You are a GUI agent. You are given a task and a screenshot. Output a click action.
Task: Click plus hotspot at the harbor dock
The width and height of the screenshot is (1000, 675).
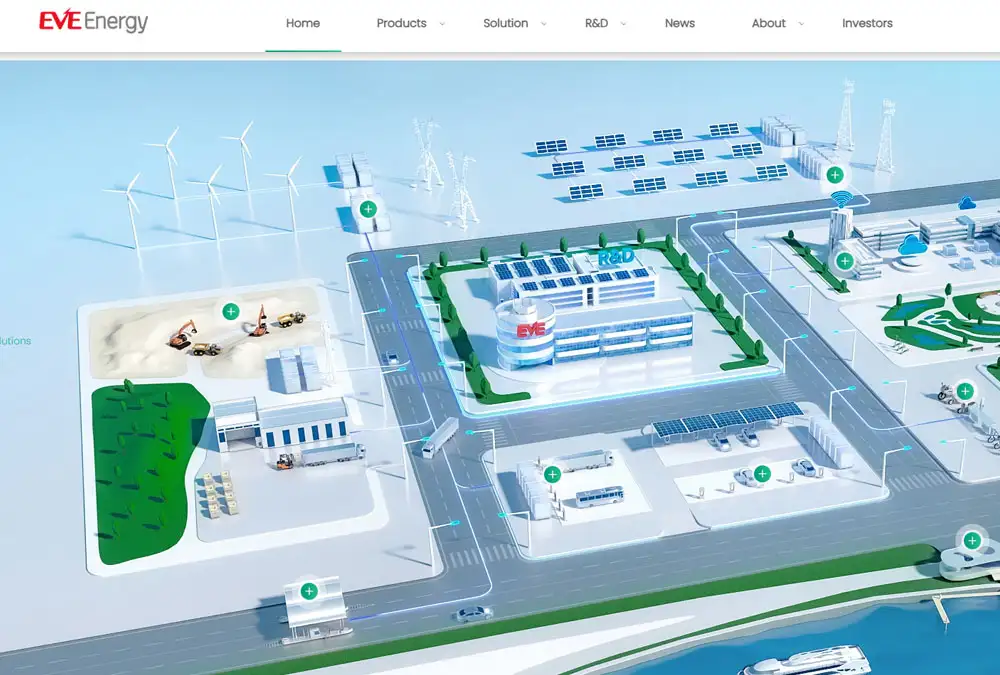coord(972,541)
